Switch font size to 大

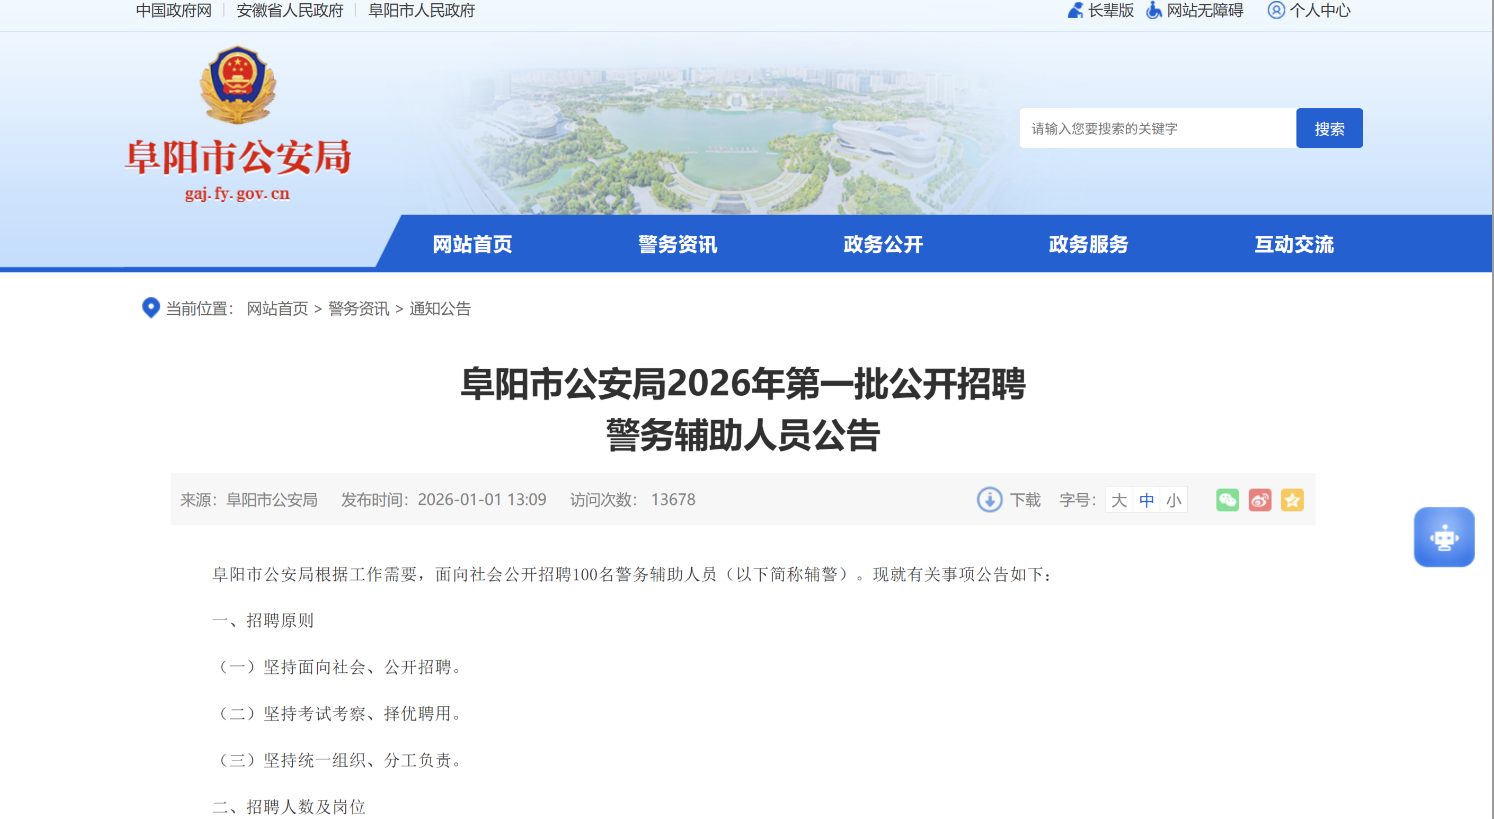(1120, 500)
